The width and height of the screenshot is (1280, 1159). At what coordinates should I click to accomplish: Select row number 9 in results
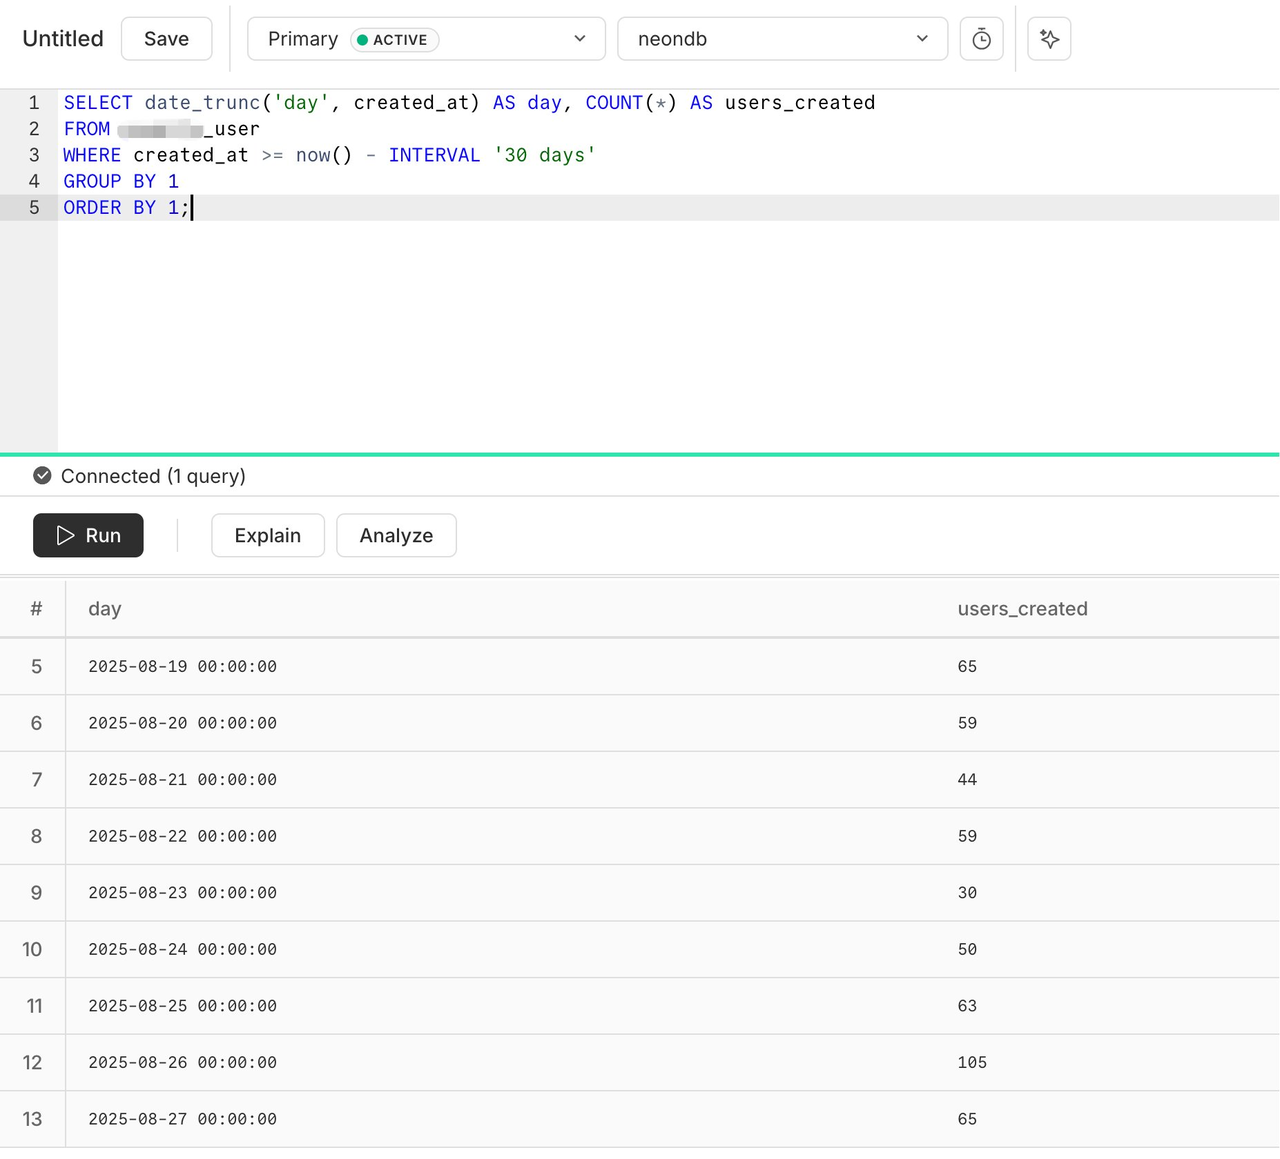tap(36, 893)
